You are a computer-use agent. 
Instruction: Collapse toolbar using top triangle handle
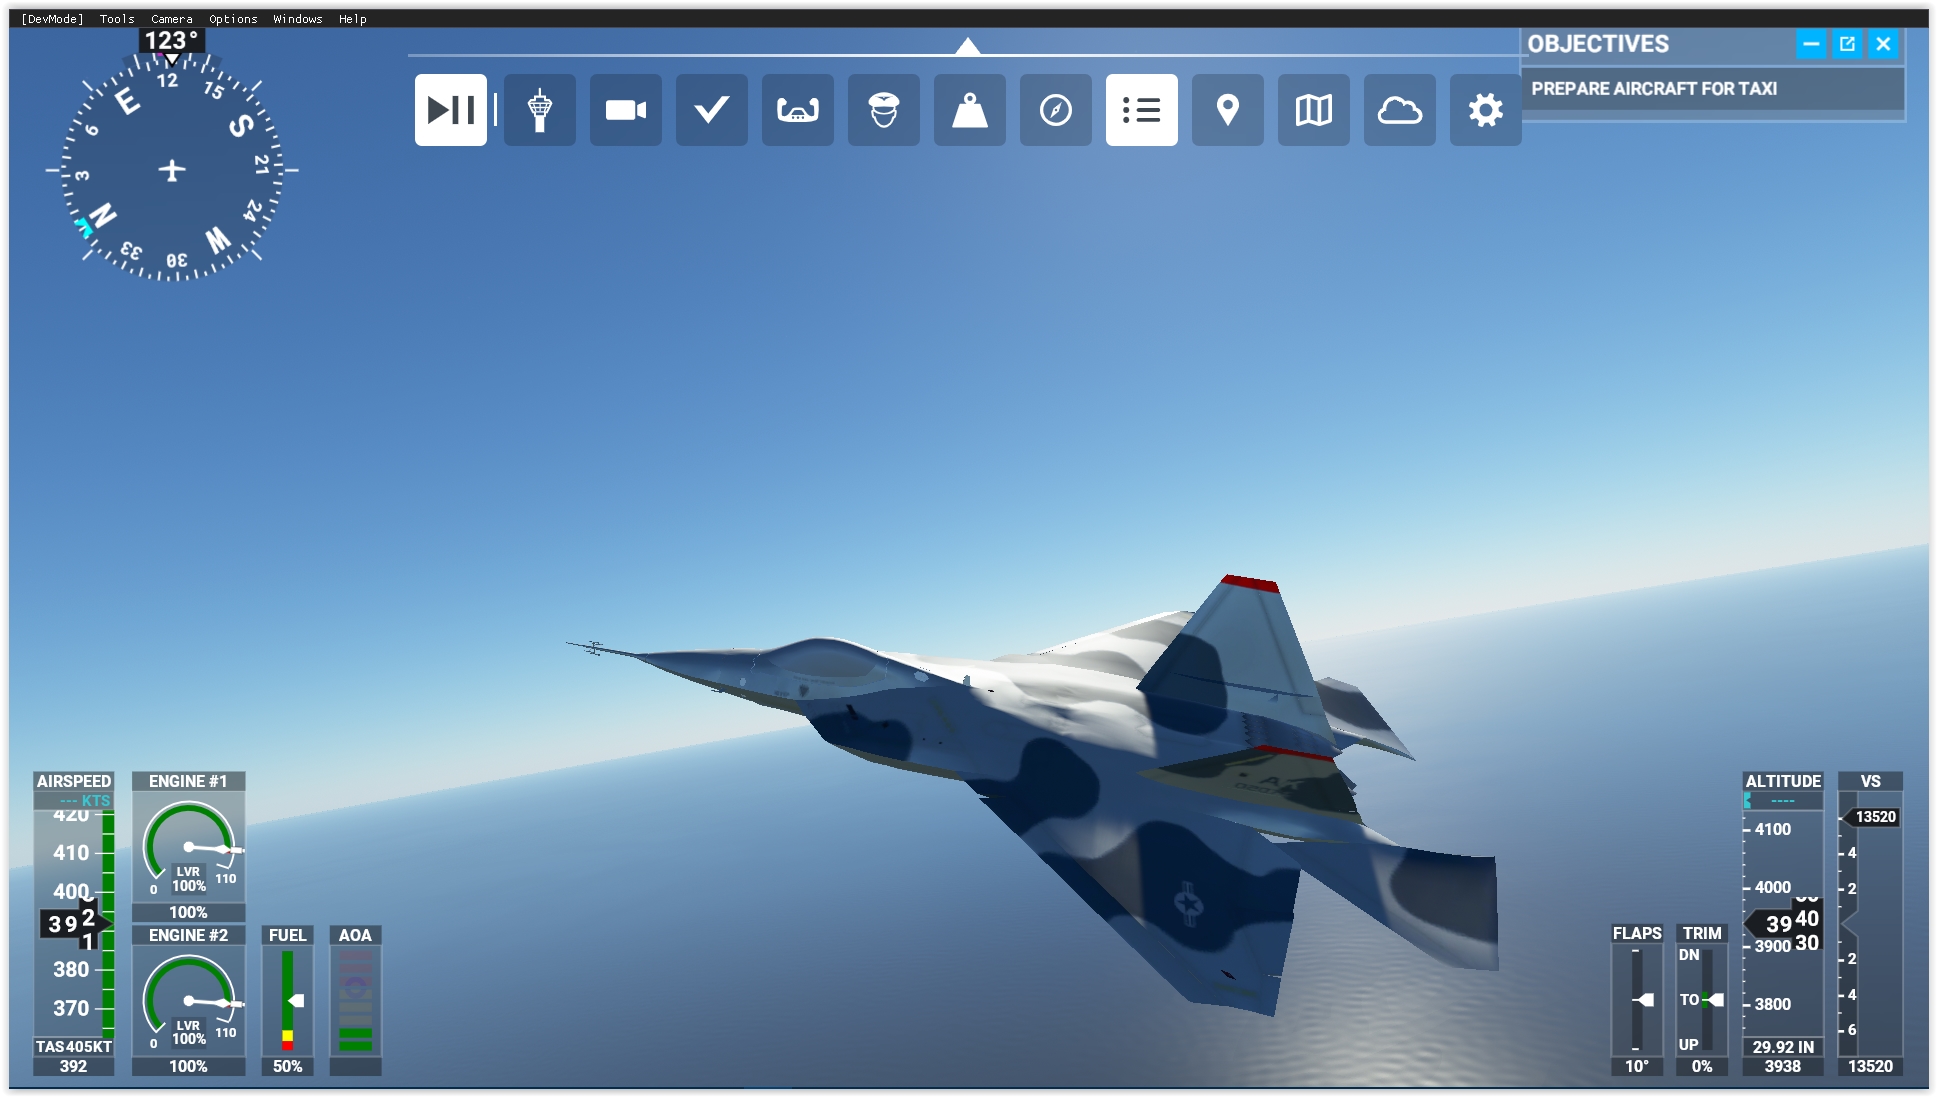point(967,46)
